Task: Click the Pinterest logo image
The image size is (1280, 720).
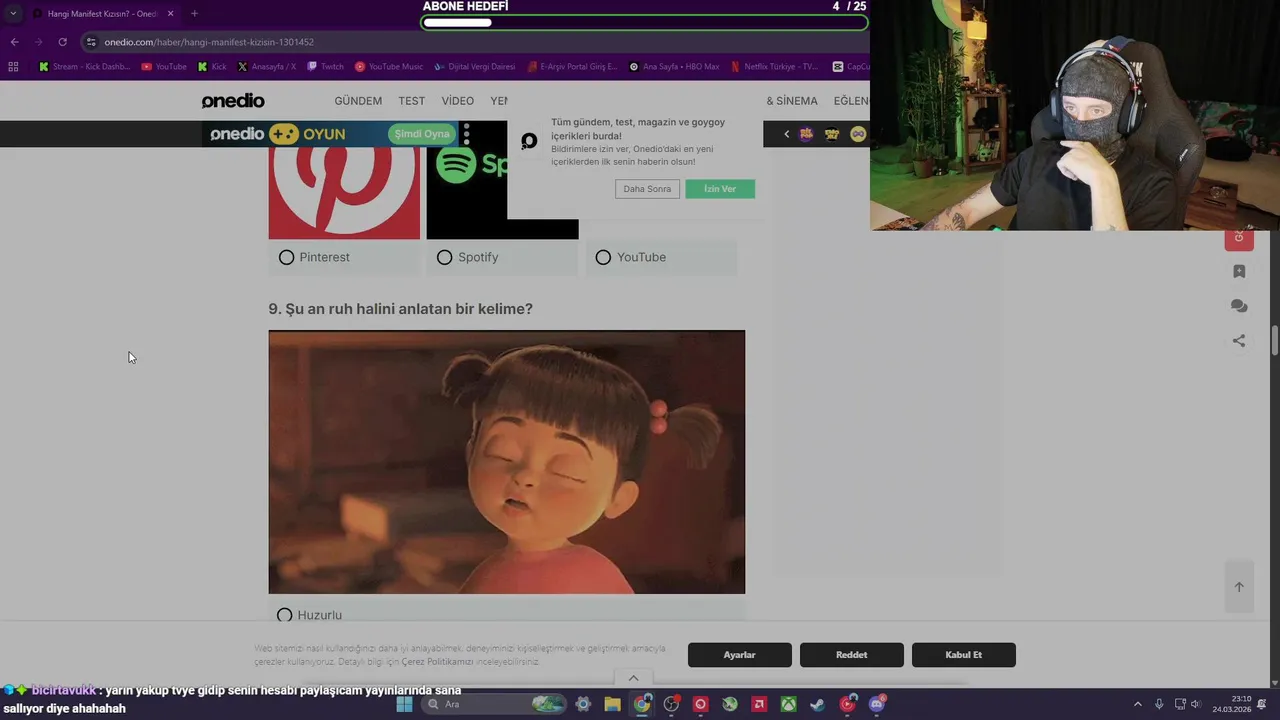Action: (x=344, y=194)
